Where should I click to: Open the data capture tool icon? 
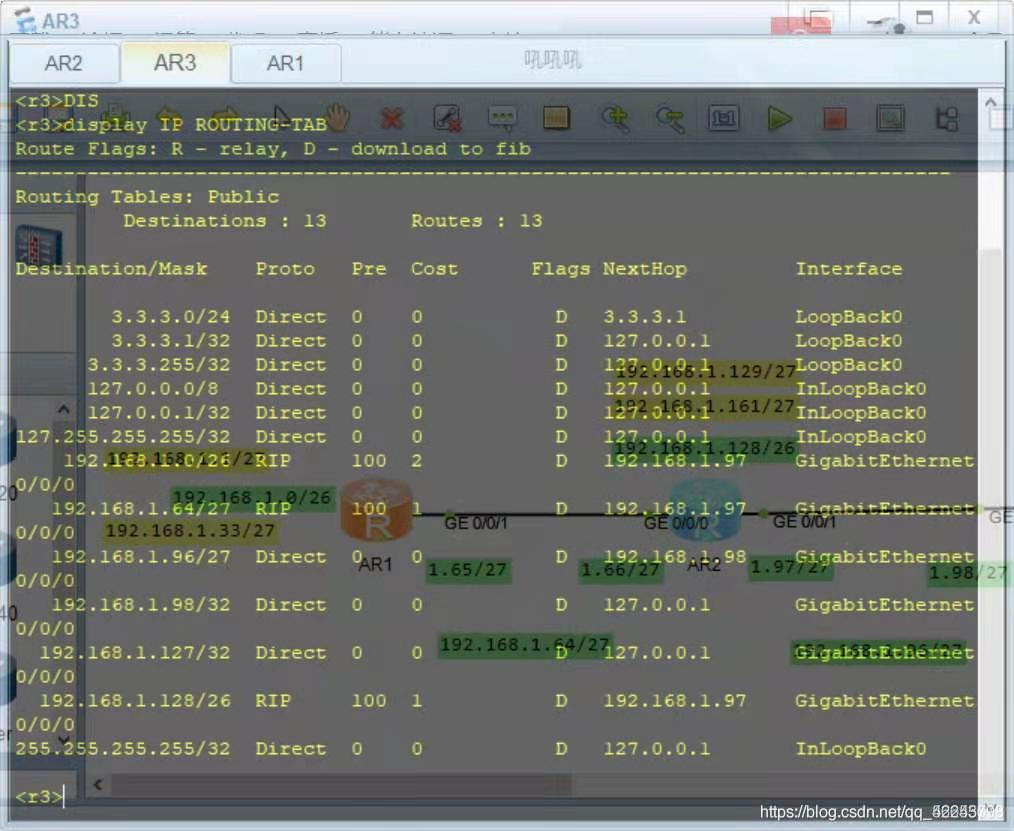(x=890, y=118)
